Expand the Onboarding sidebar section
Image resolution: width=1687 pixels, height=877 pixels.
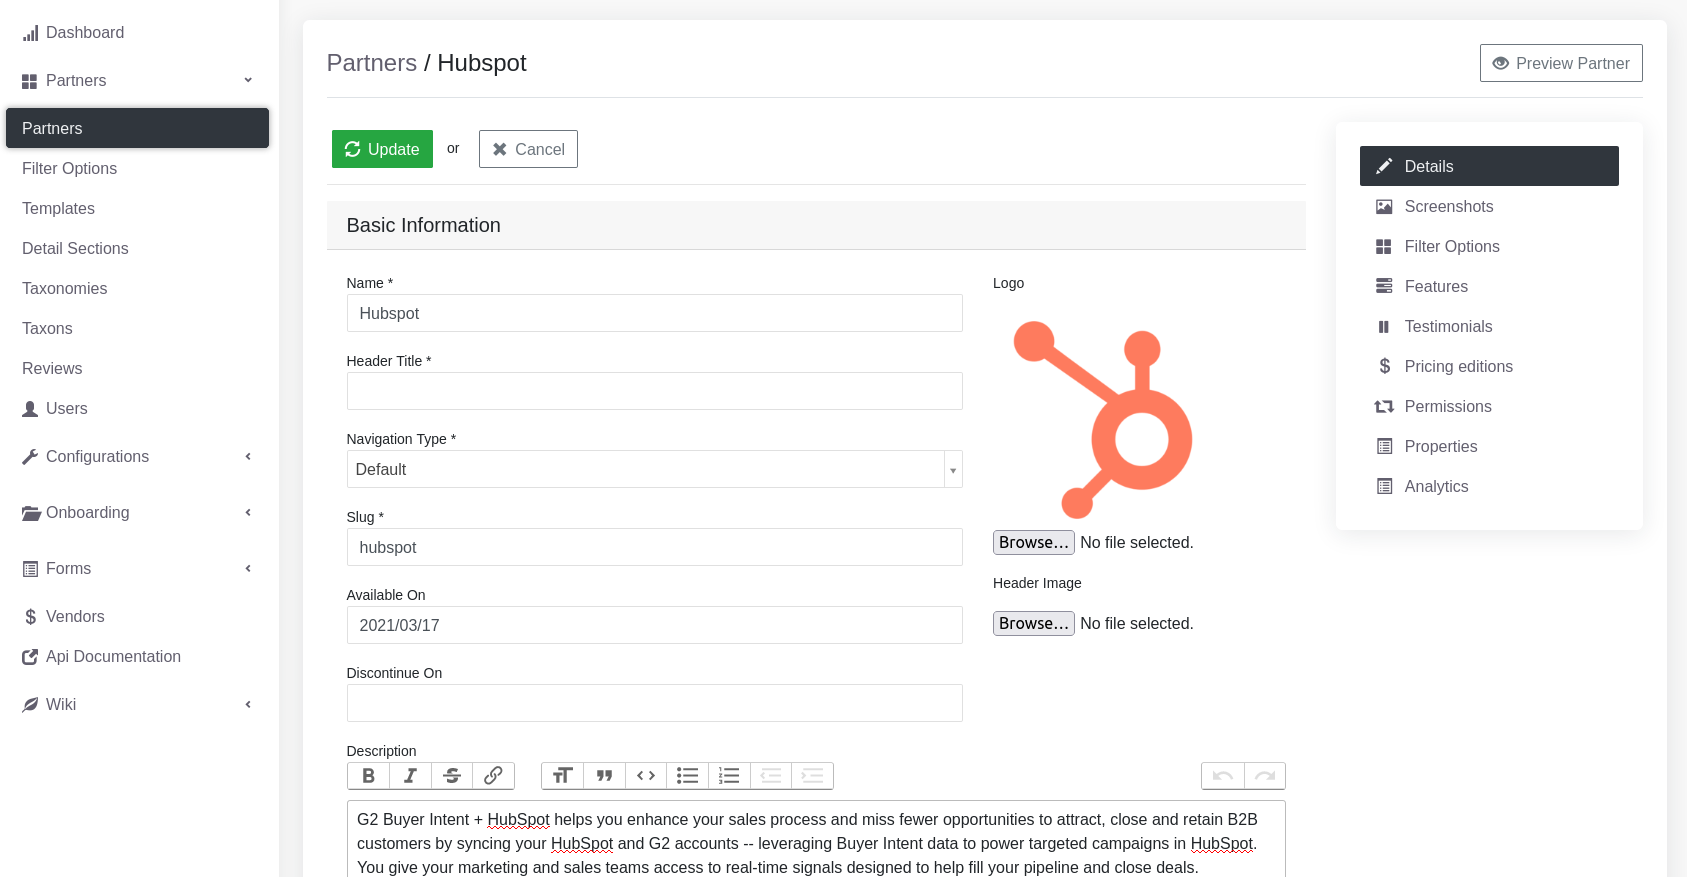pos(137,513)
